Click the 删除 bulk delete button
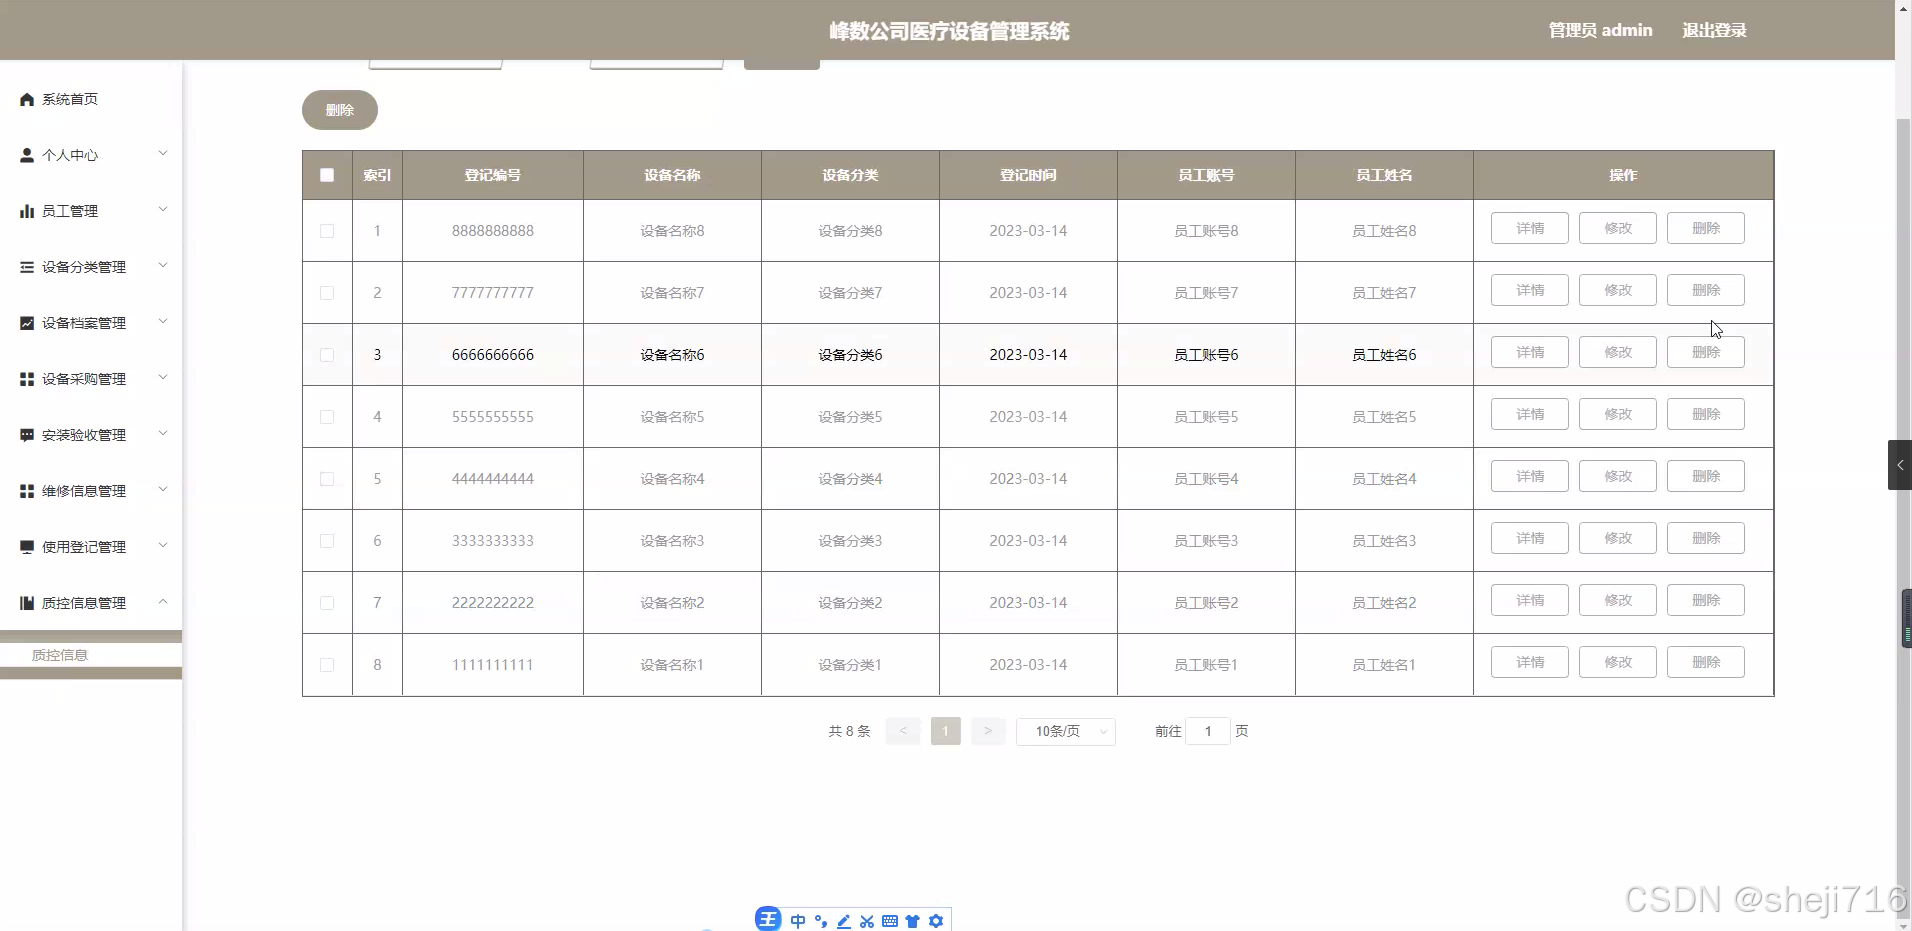 (338, 110)
